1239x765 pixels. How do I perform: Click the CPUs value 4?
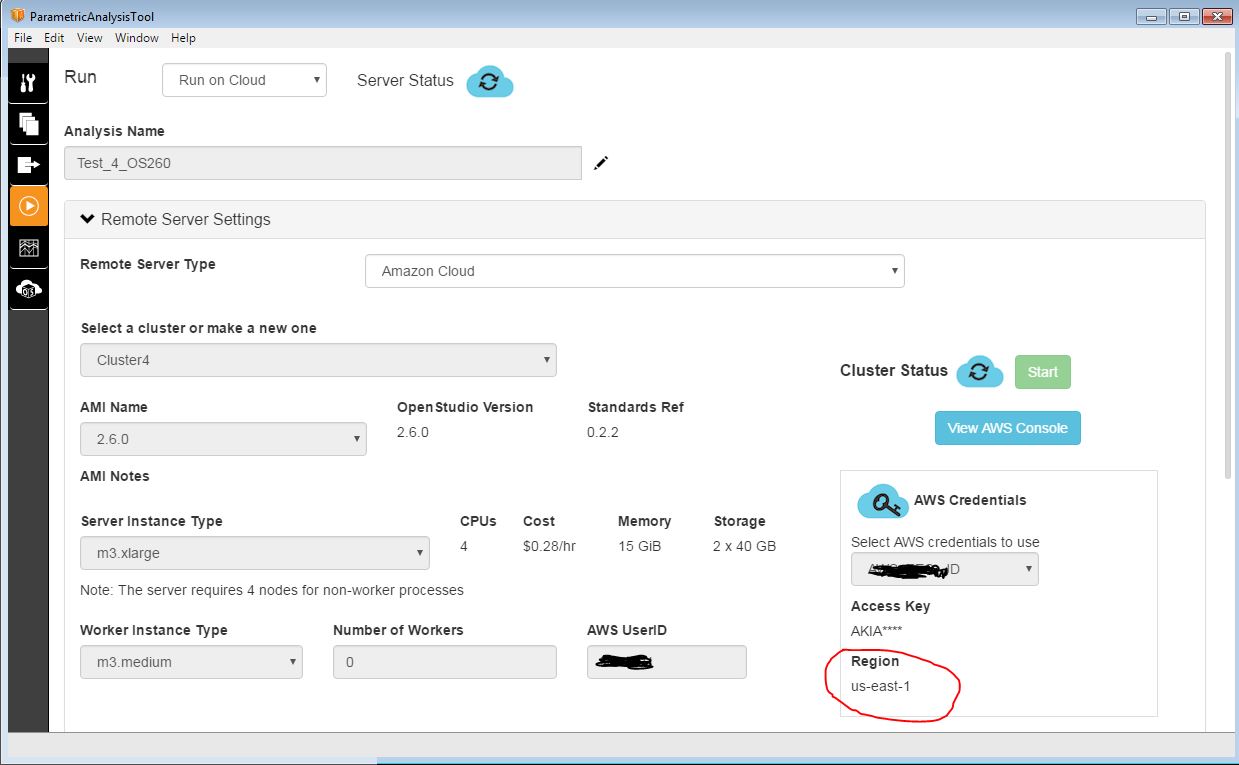click(x=464, y=546)
